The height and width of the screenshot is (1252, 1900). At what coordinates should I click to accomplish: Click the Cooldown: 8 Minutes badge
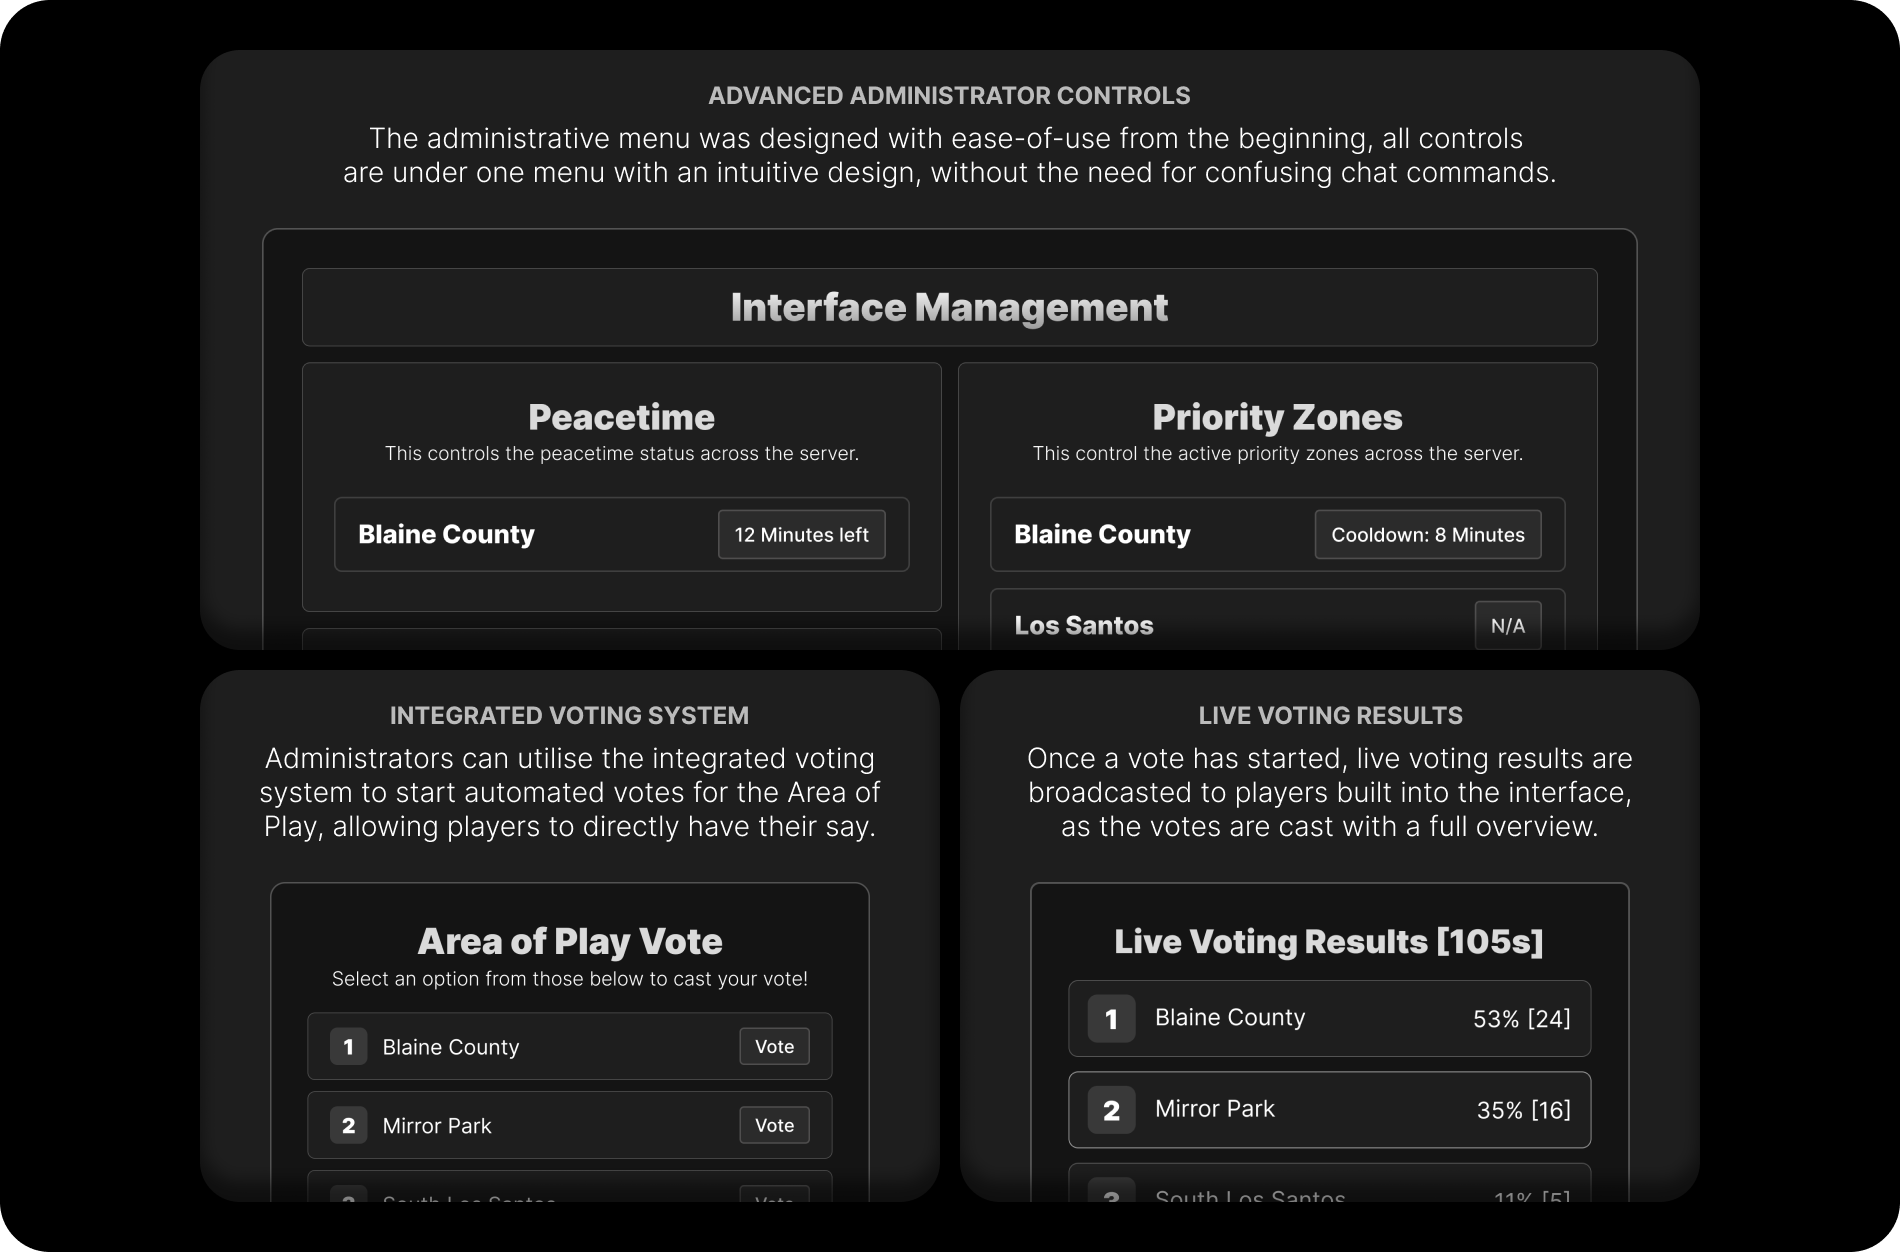coord(1428,534)
